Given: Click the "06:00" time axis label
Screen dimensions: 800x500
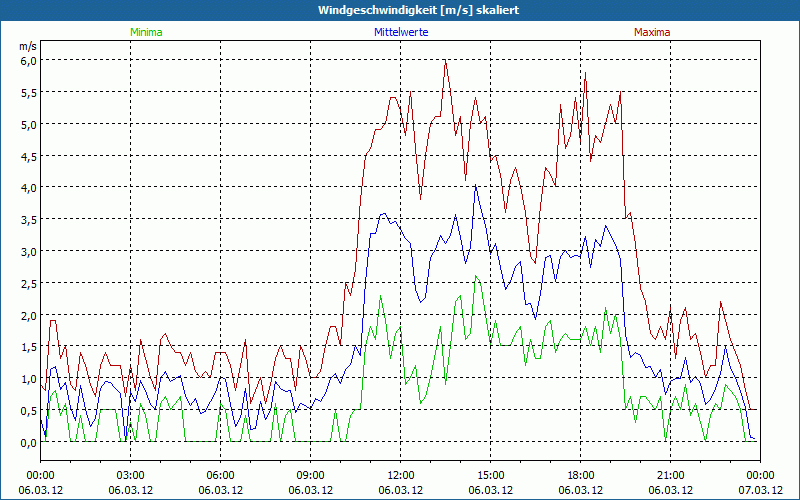Looking at the screenshot, I should pyautogui.click(x=220, y=476).
